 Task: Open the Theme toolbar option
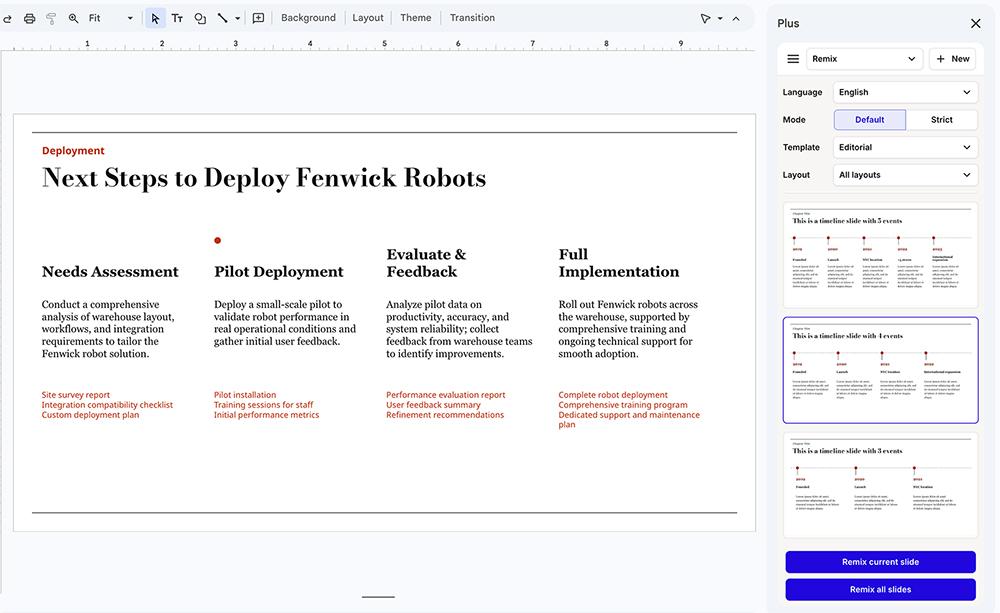pos(416,18)
